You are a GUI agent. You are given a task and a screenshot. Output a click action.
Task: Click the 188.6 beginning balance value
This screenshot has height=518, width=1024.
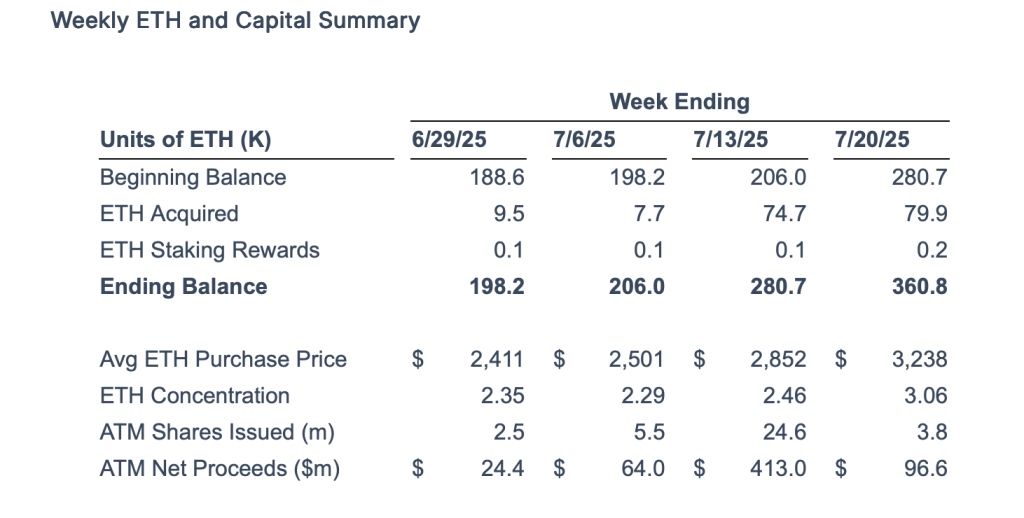497,178
